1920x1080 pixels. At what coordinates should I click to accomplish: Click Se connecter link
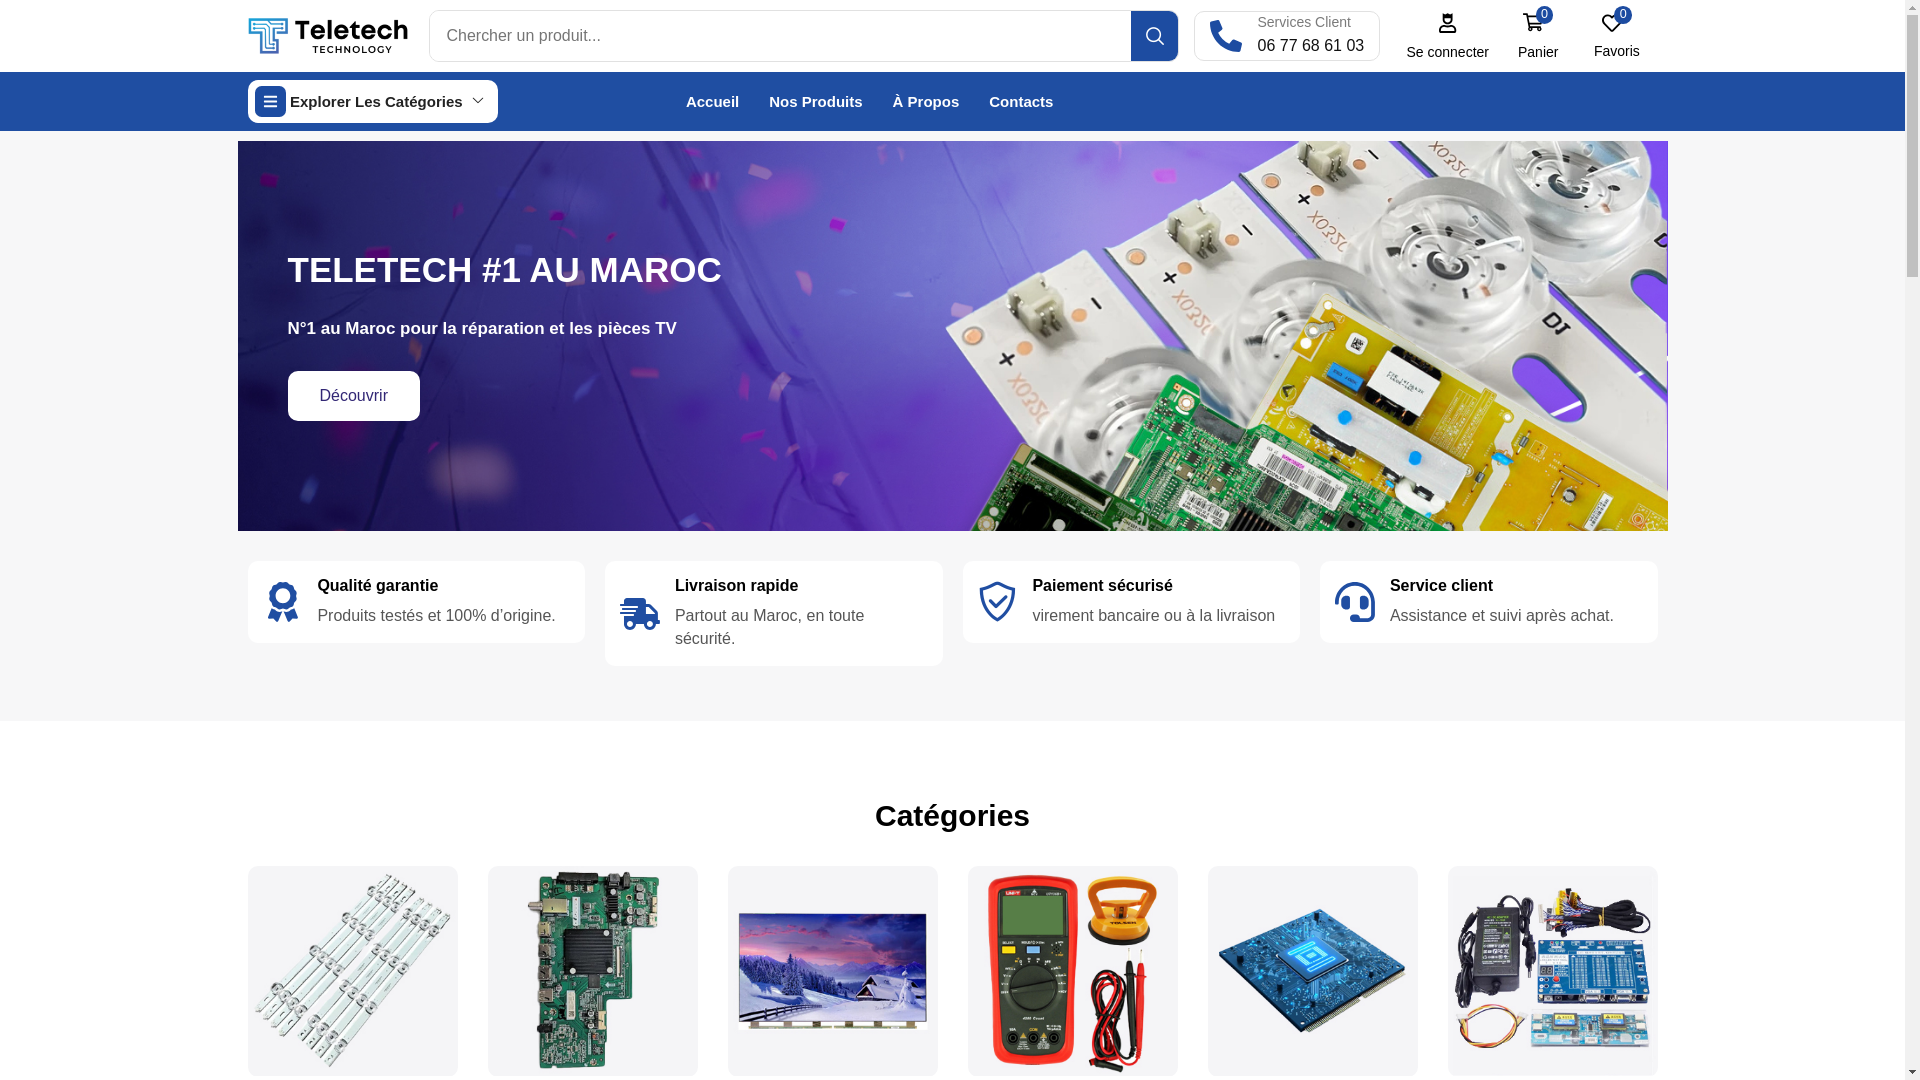[1447, 52]
